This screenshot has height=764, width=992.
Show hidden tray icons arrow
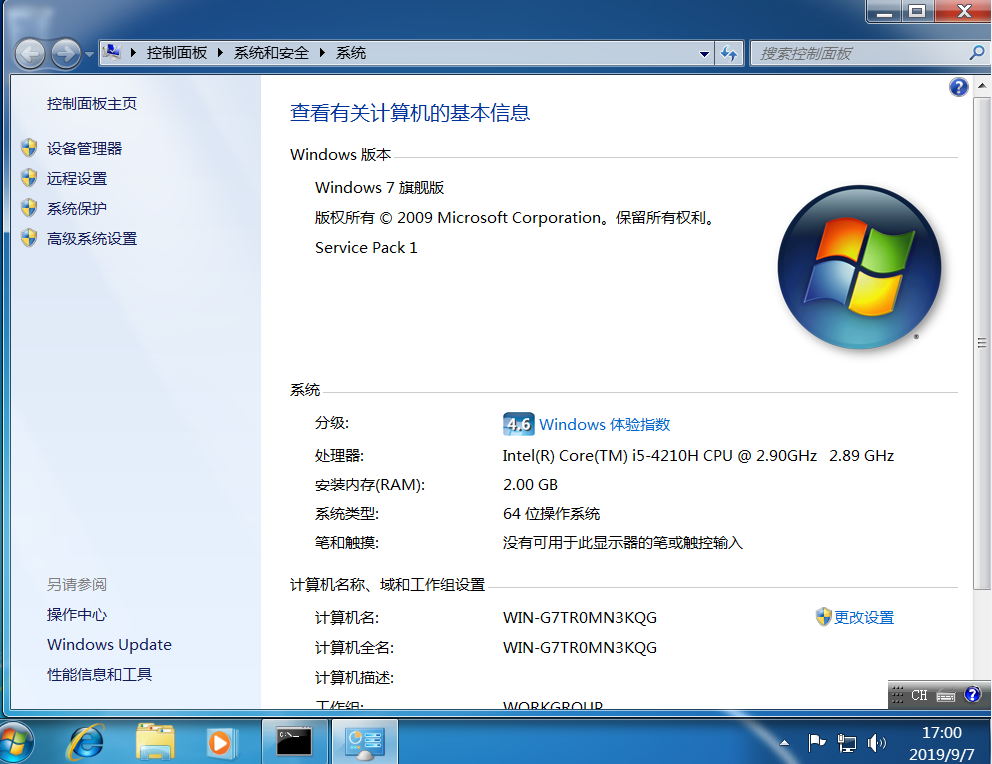pyautogui.click(x=784, y=742)
